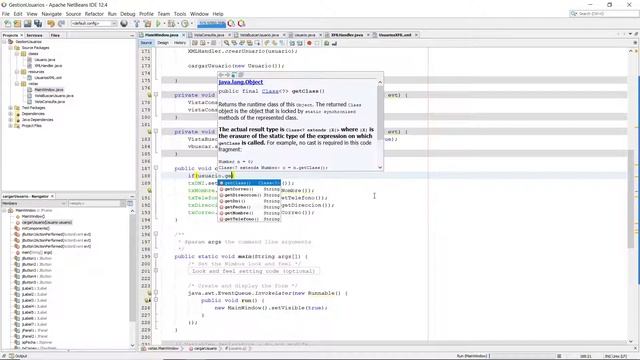Viewport: 640px width, 360px height.
Task: Click the editor's Find Selection magnifier icon
Action: (x=227, y=43)
